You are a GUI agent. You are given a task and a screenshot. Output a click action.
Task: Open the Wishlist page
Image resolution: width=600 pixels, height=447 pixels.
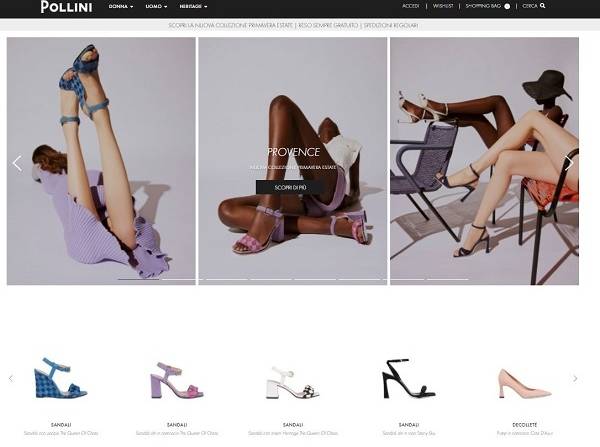tap(443, 6)
